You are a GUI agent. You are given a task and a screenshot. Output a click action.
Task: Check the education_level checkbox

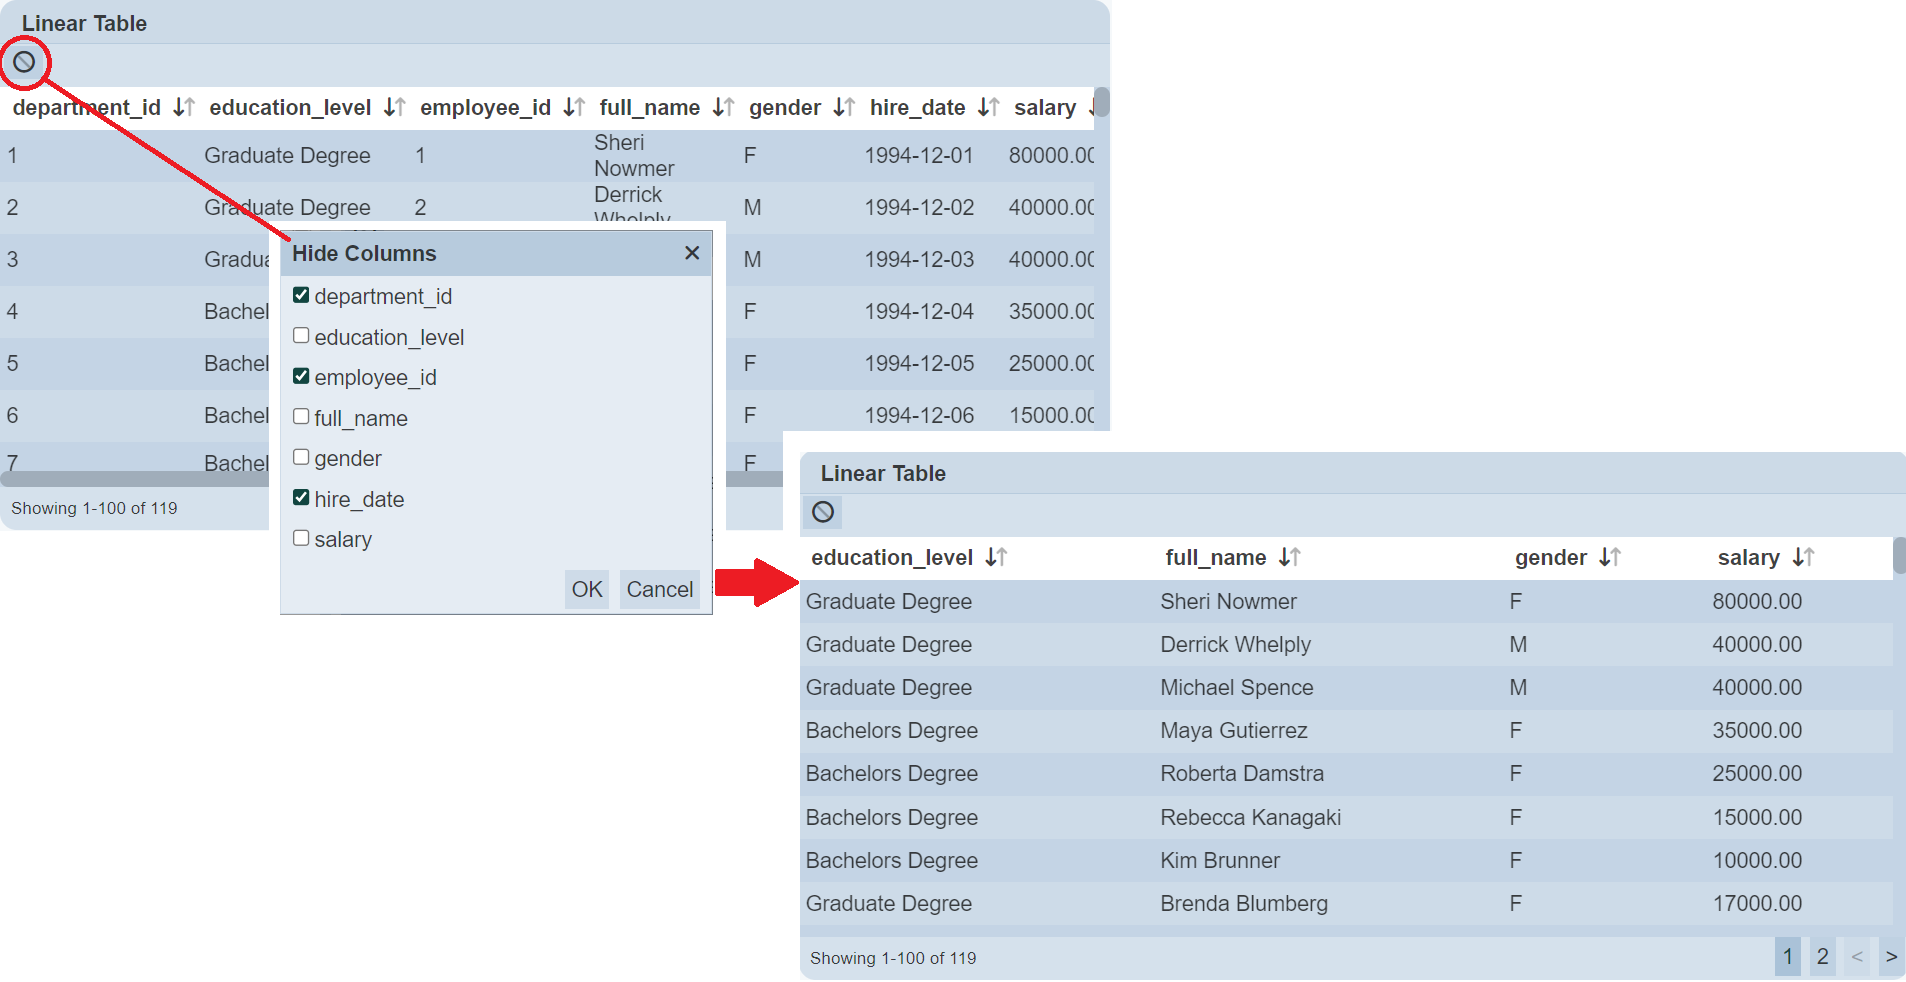coord(301,336)
